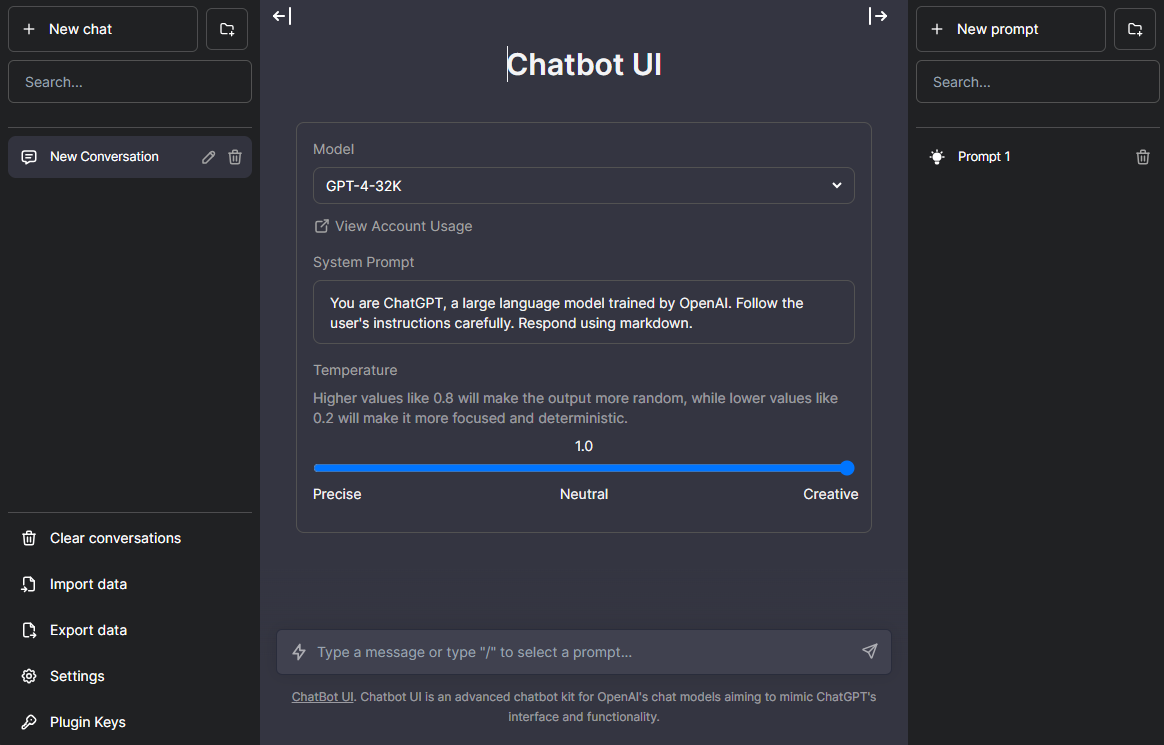Send the message with paper plane icon
Image resolution: width=1164 pixels, height=745 pixels.
(869, 651)
